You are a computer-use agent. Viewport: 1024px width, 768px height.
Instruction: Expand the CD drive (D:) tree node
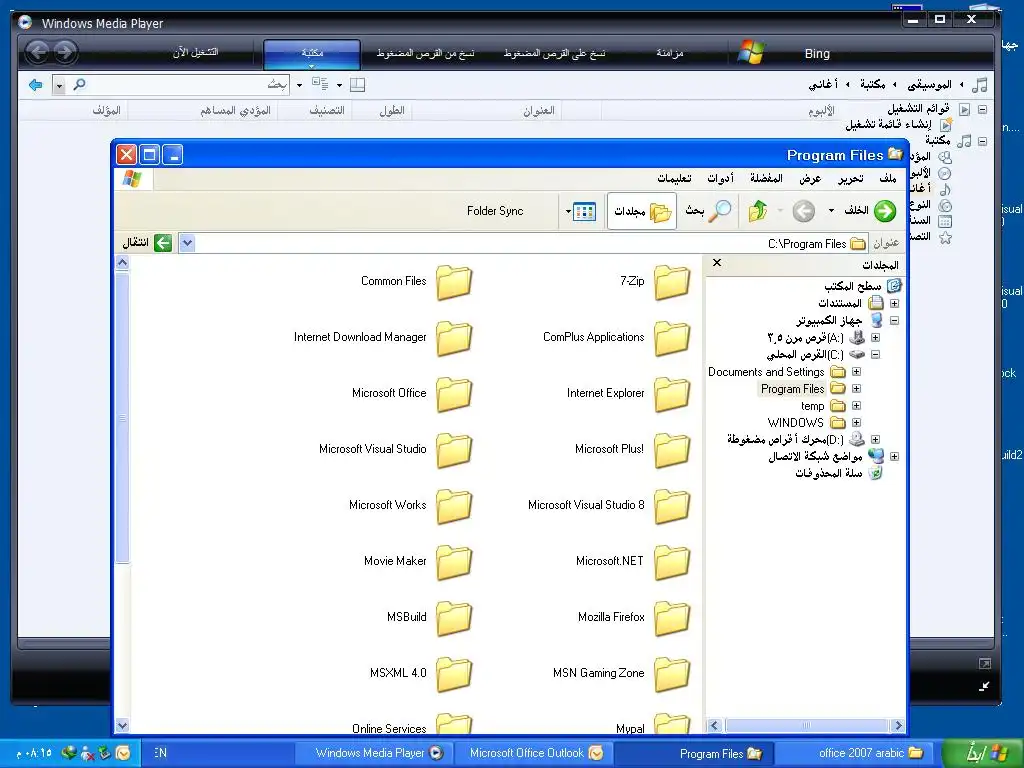tap(875, 440)
